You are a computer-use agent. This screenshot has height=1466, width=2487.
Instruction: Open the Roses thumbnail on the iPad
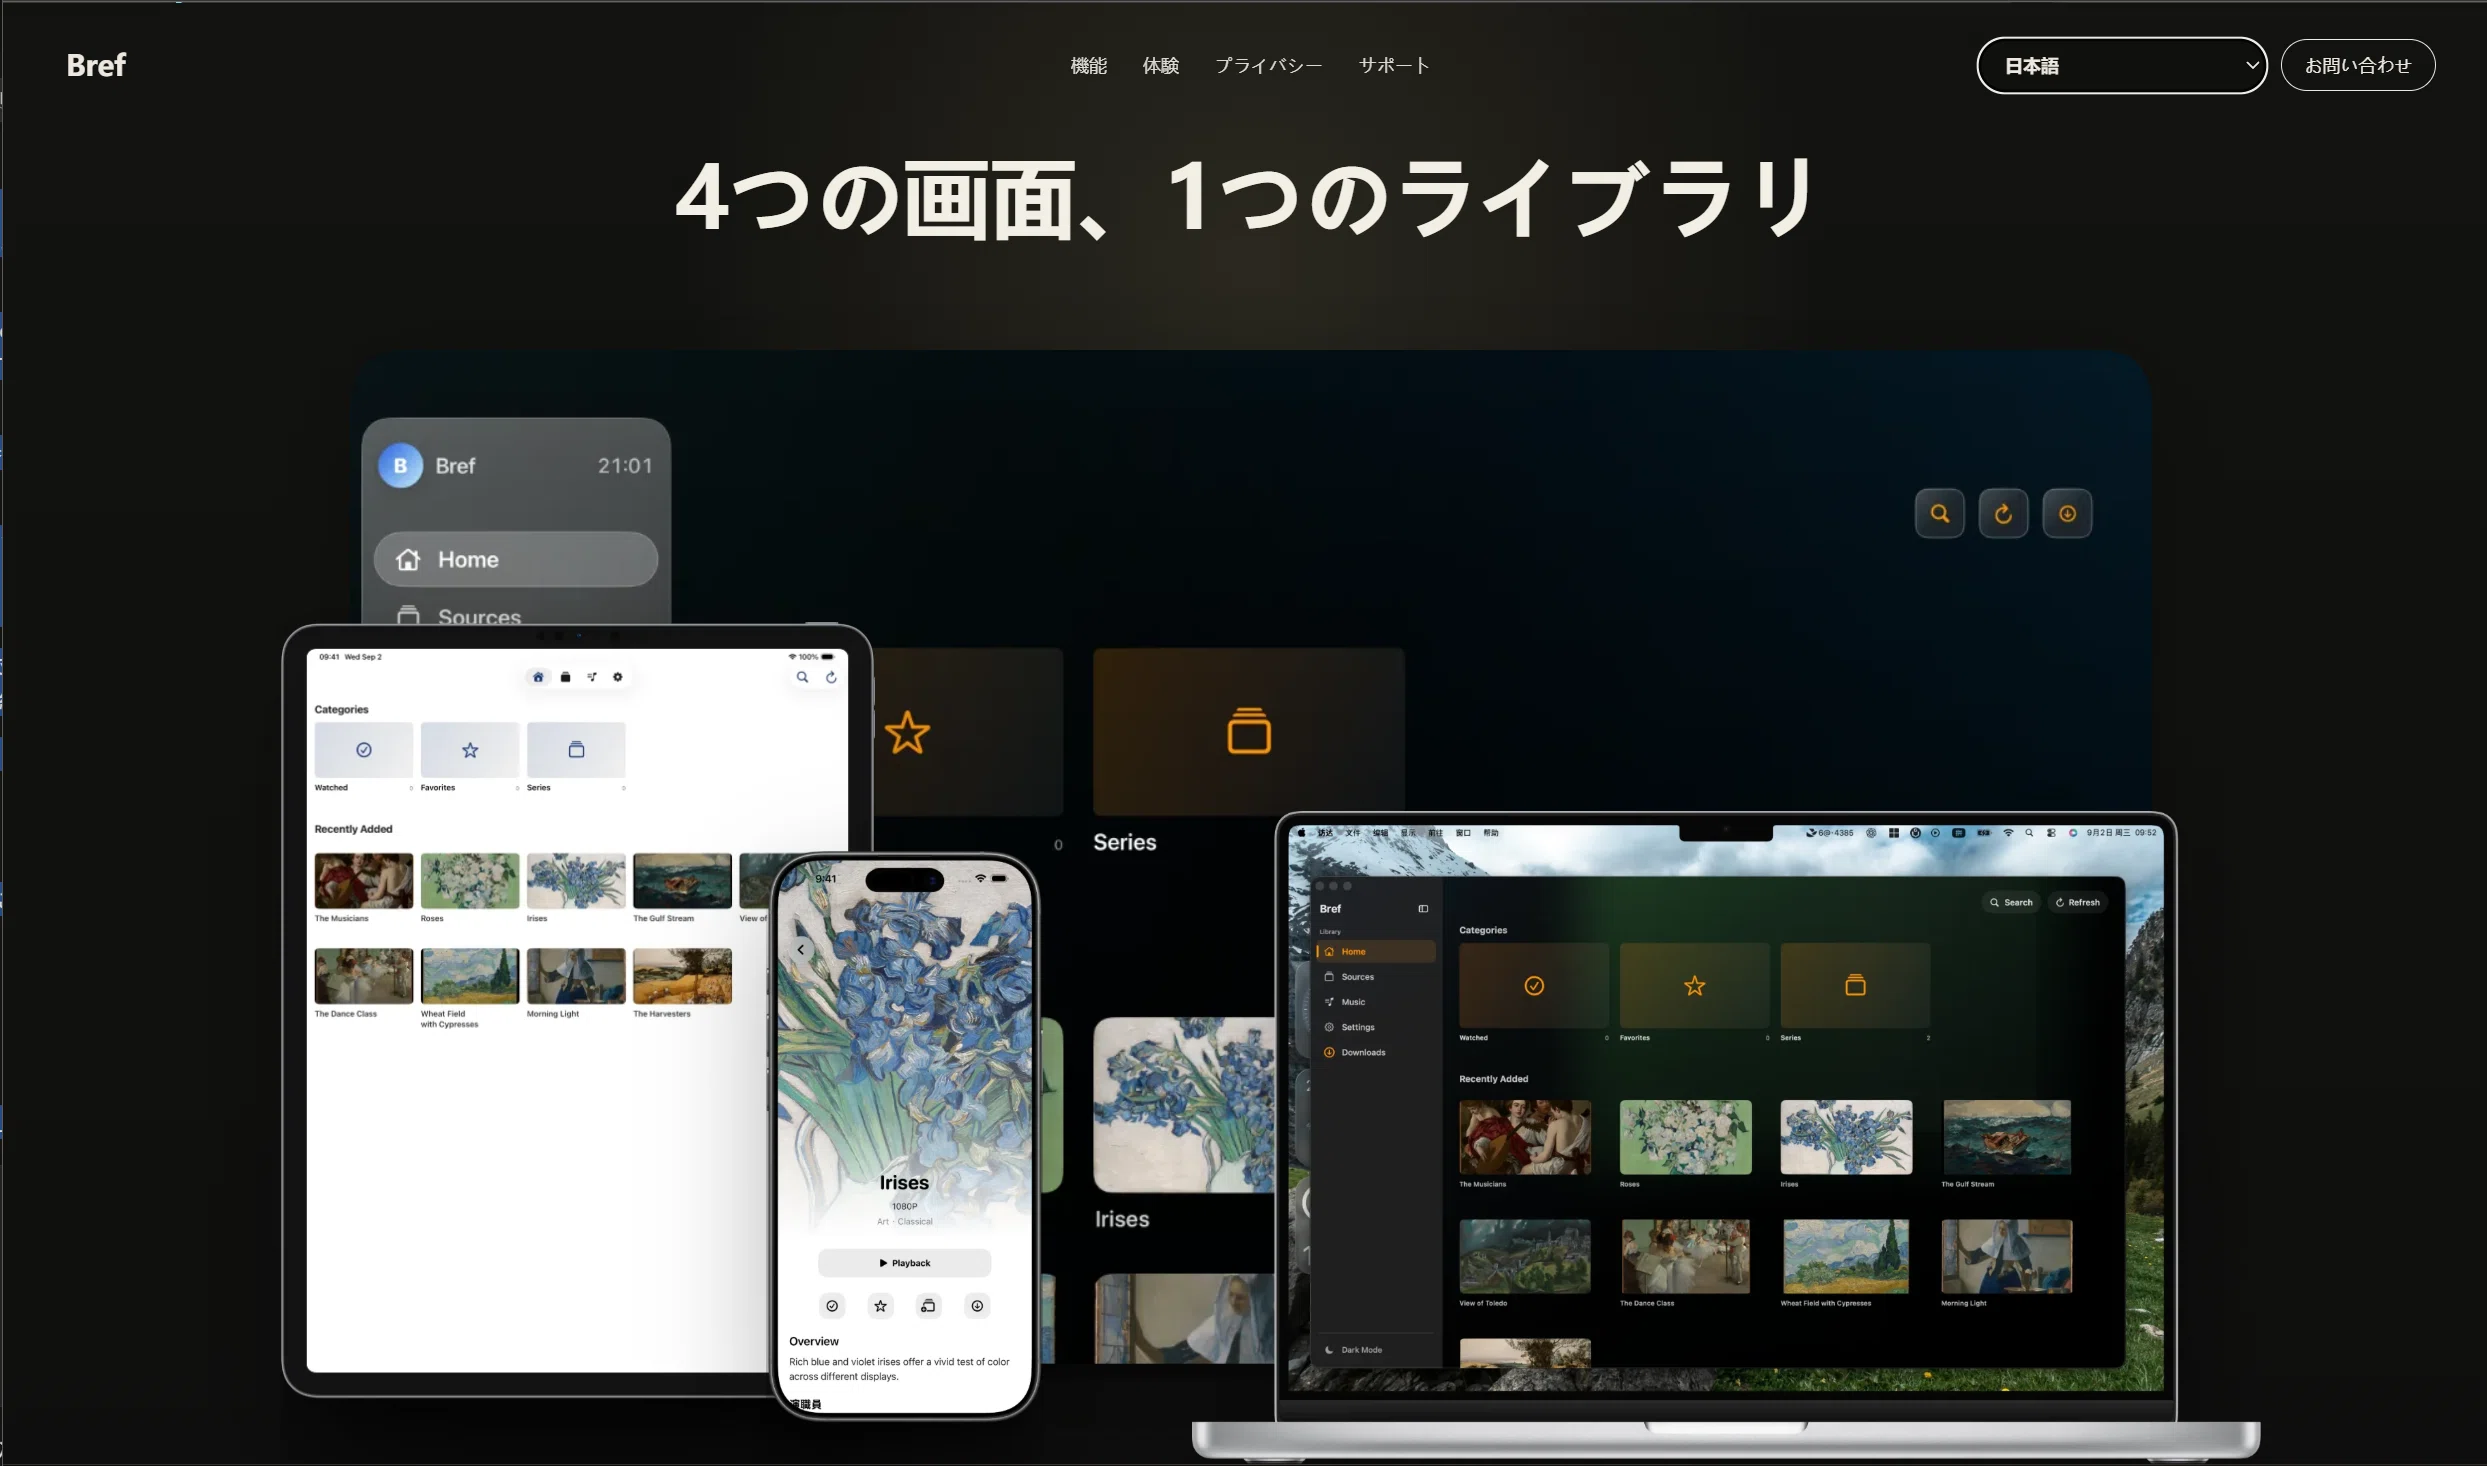[470, 880]
